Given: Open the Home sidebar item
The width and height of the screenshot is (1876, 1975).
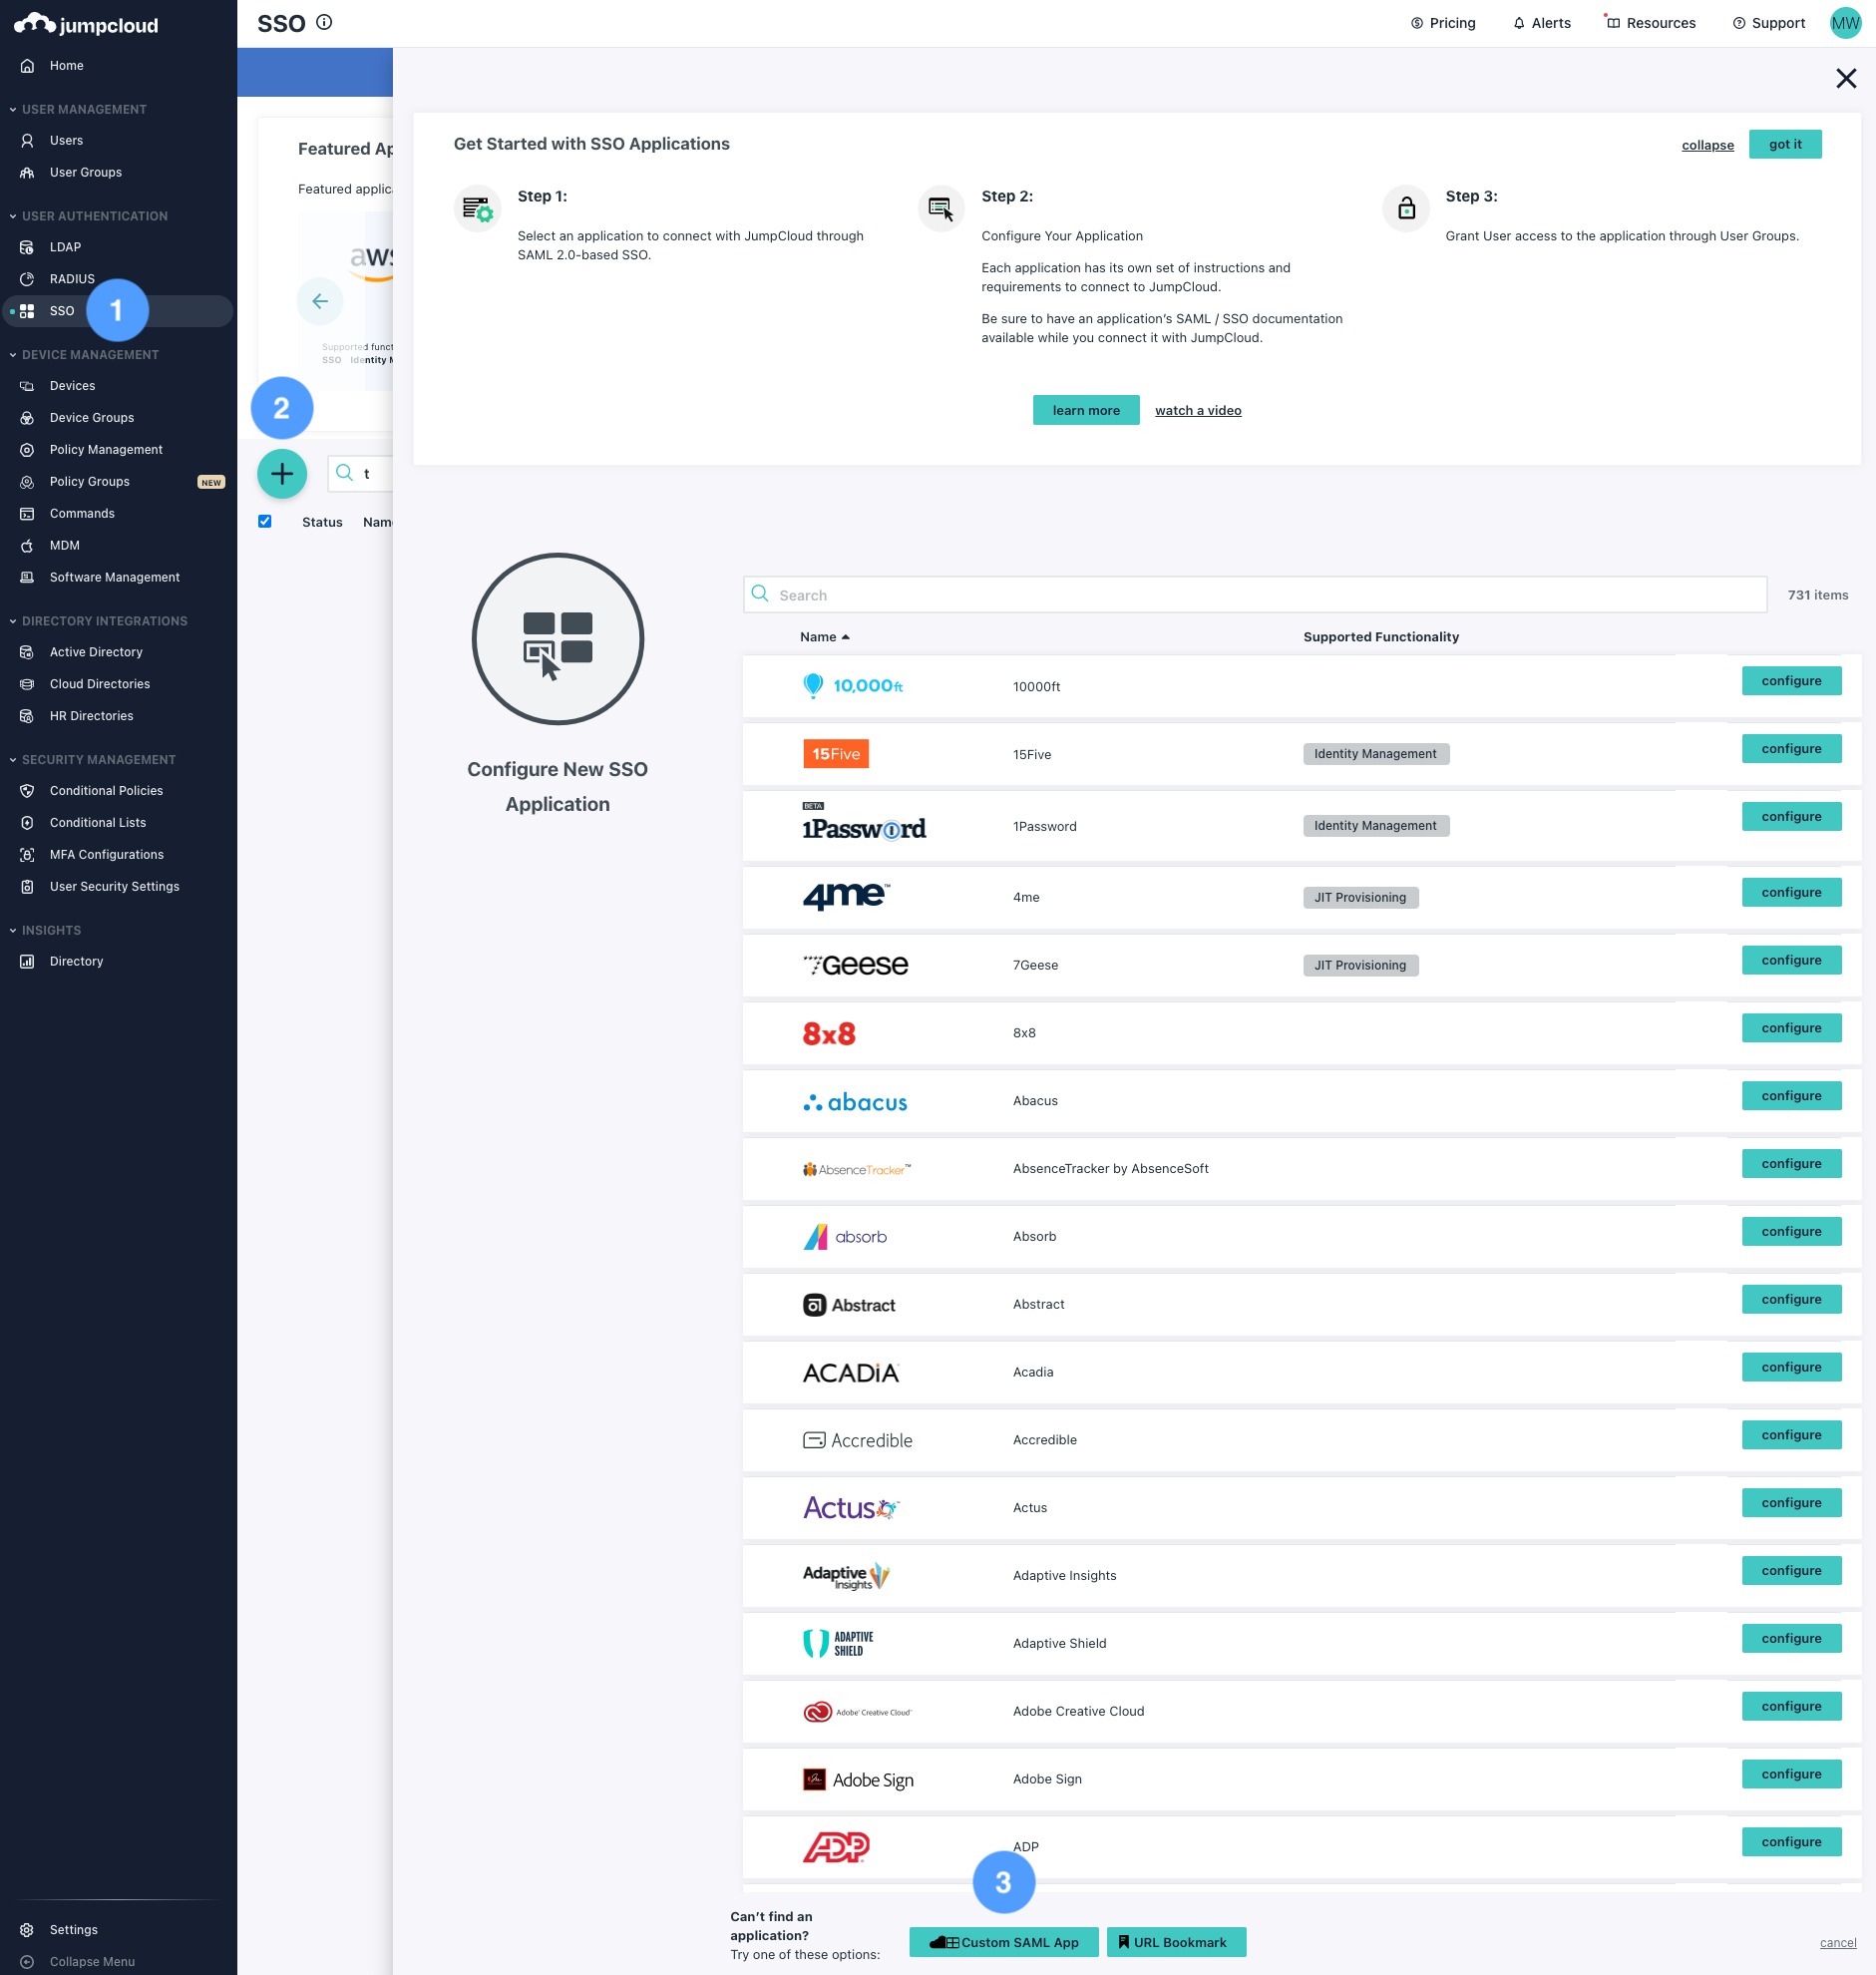Looking at the screenshot, I should pyautogui.click(x=66, y=66).
